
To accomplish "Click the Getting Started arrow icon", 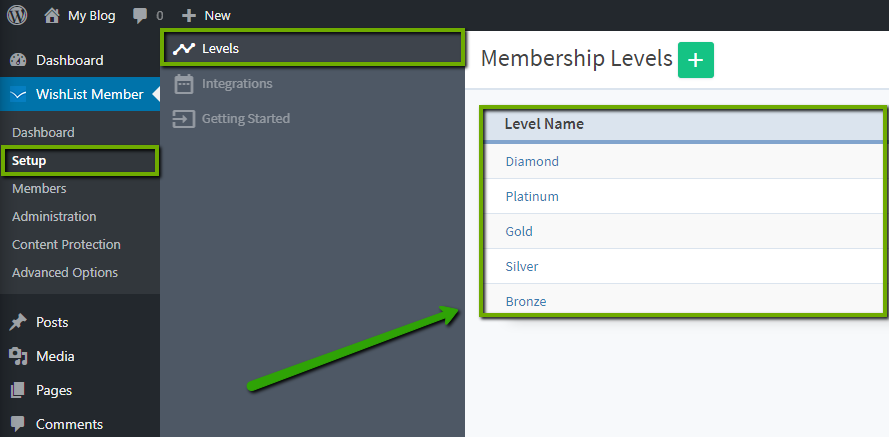I will [x=183, y=119].
